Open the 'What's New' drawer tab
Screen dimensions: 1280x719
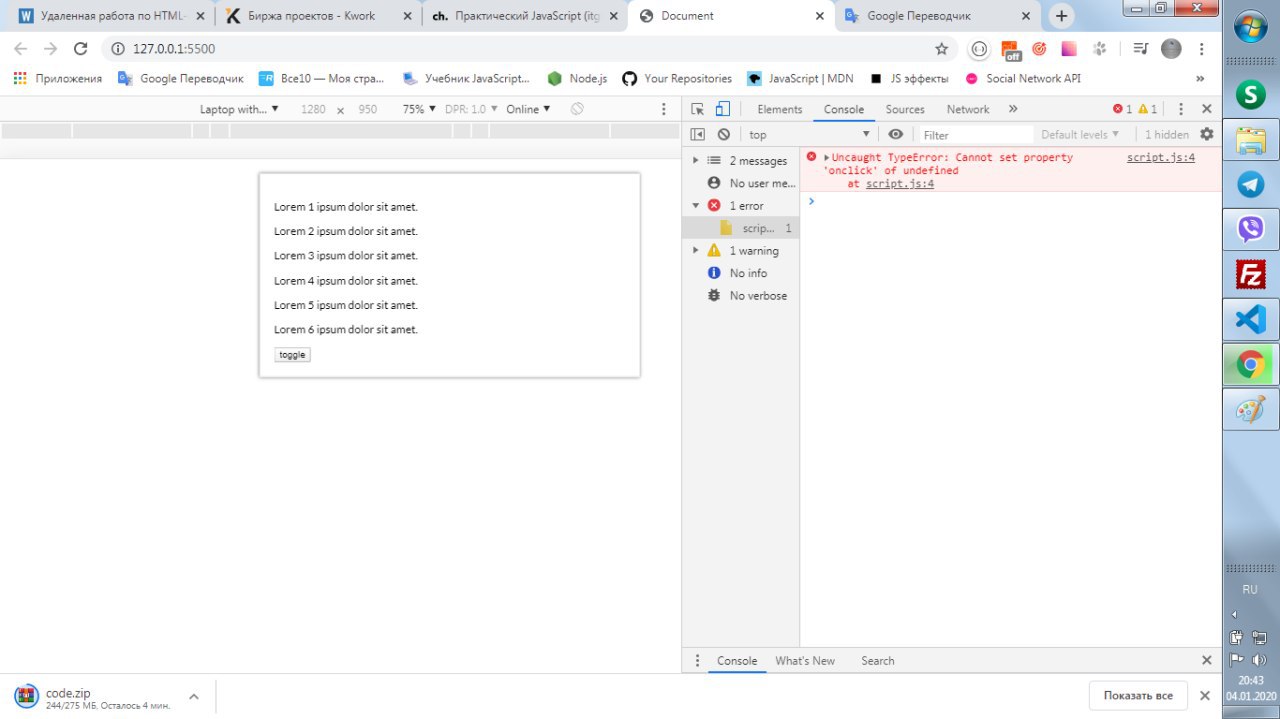click(805, 660)
